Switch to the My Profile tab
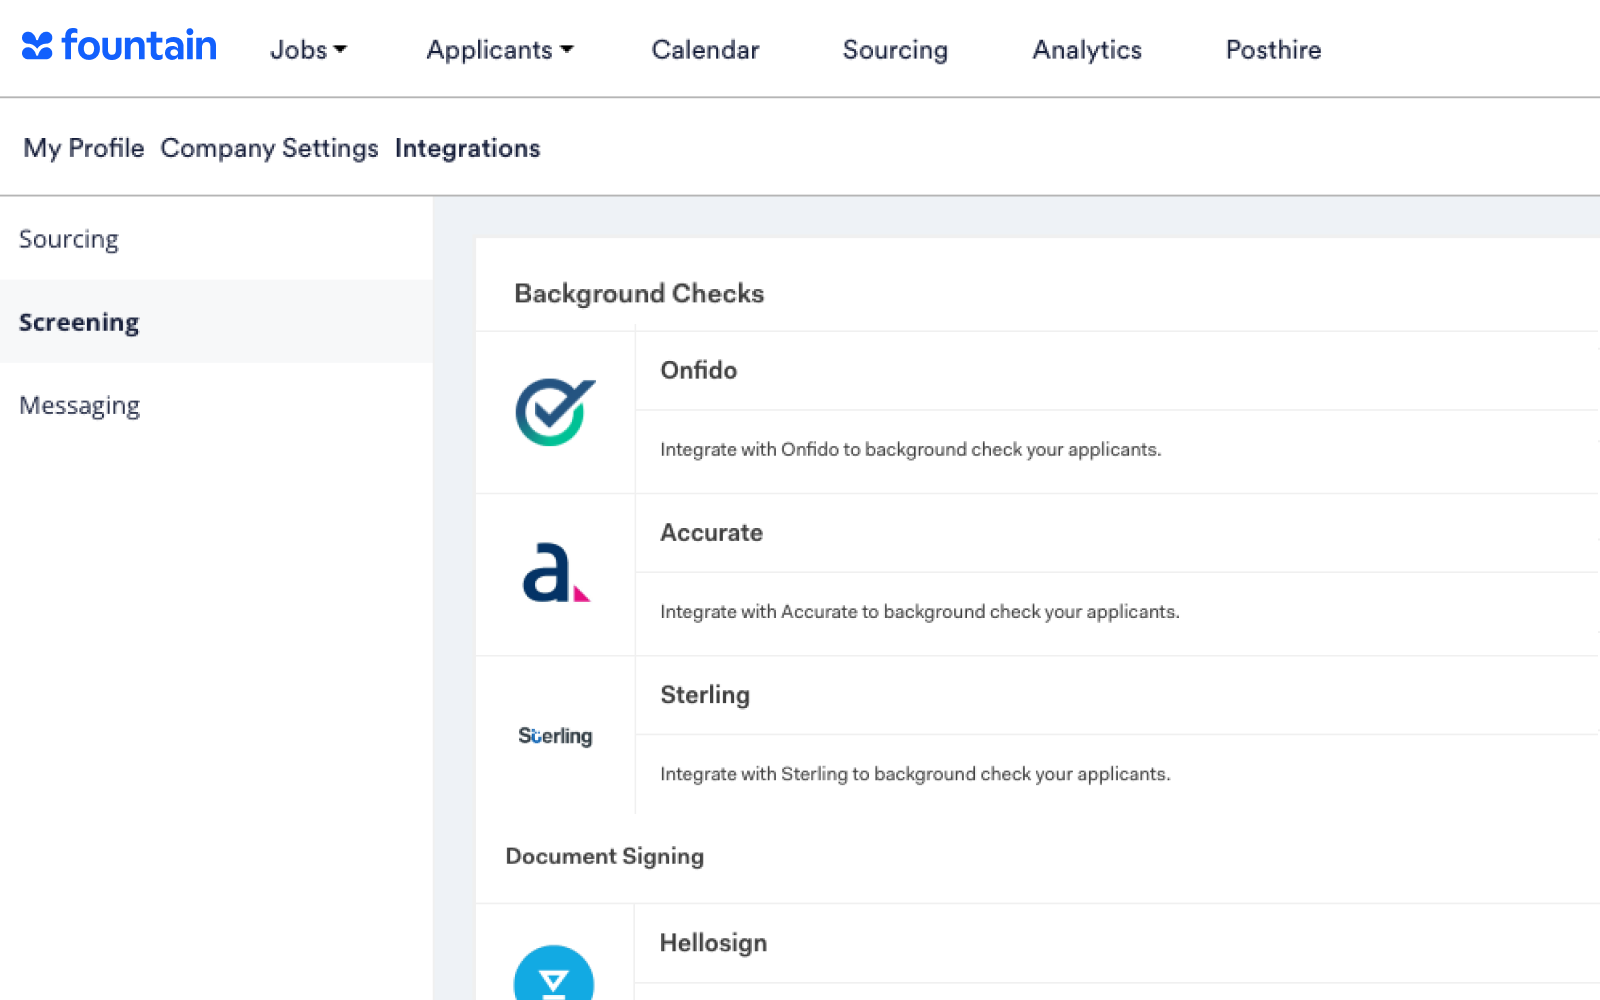The height and width of the screenshot is (1000, 1600). click(x=84, y=148)
